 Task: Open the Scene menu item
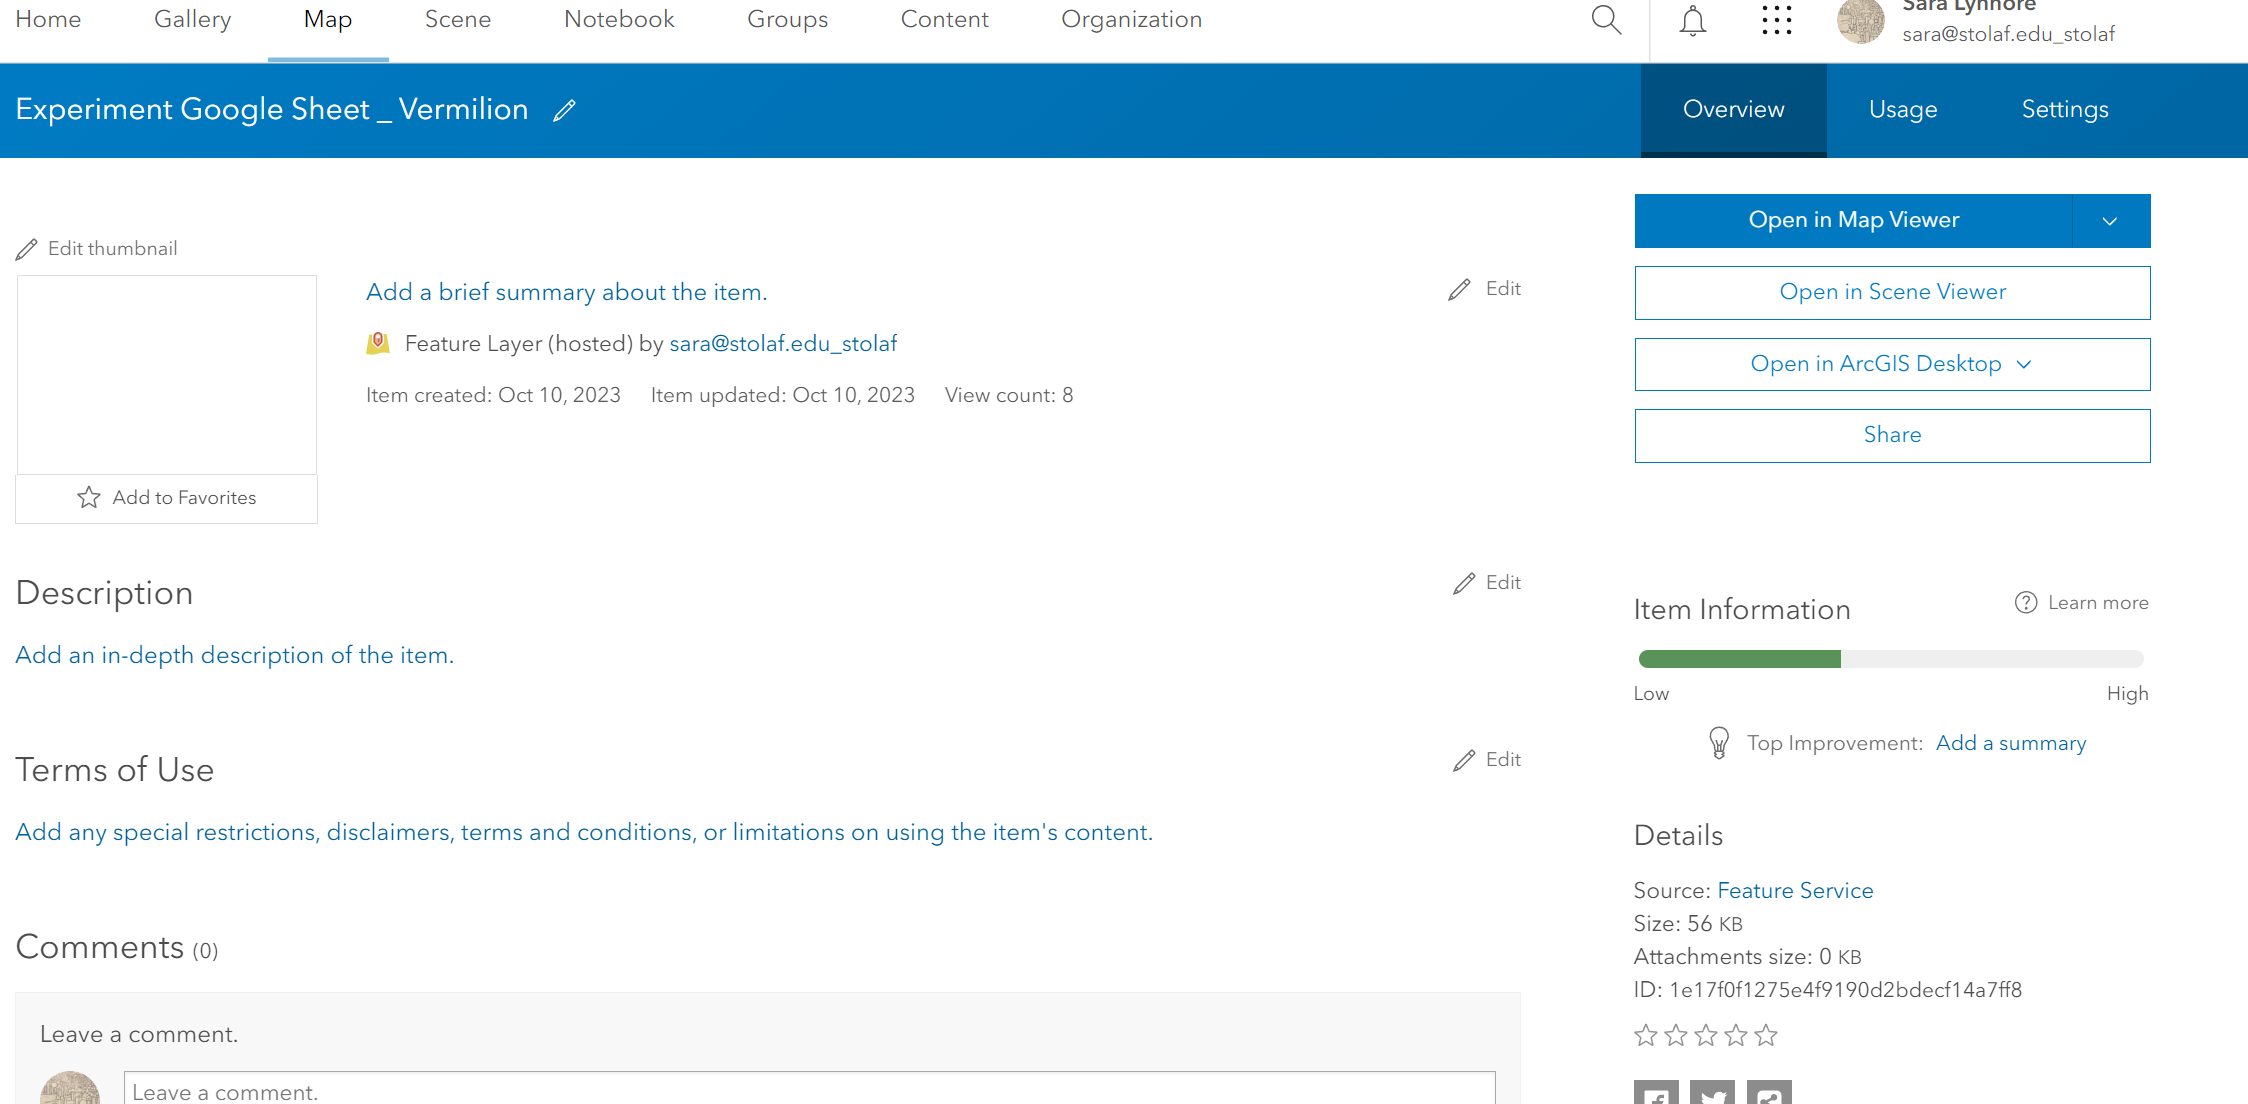pyautogui.click(x=458, y=20)
